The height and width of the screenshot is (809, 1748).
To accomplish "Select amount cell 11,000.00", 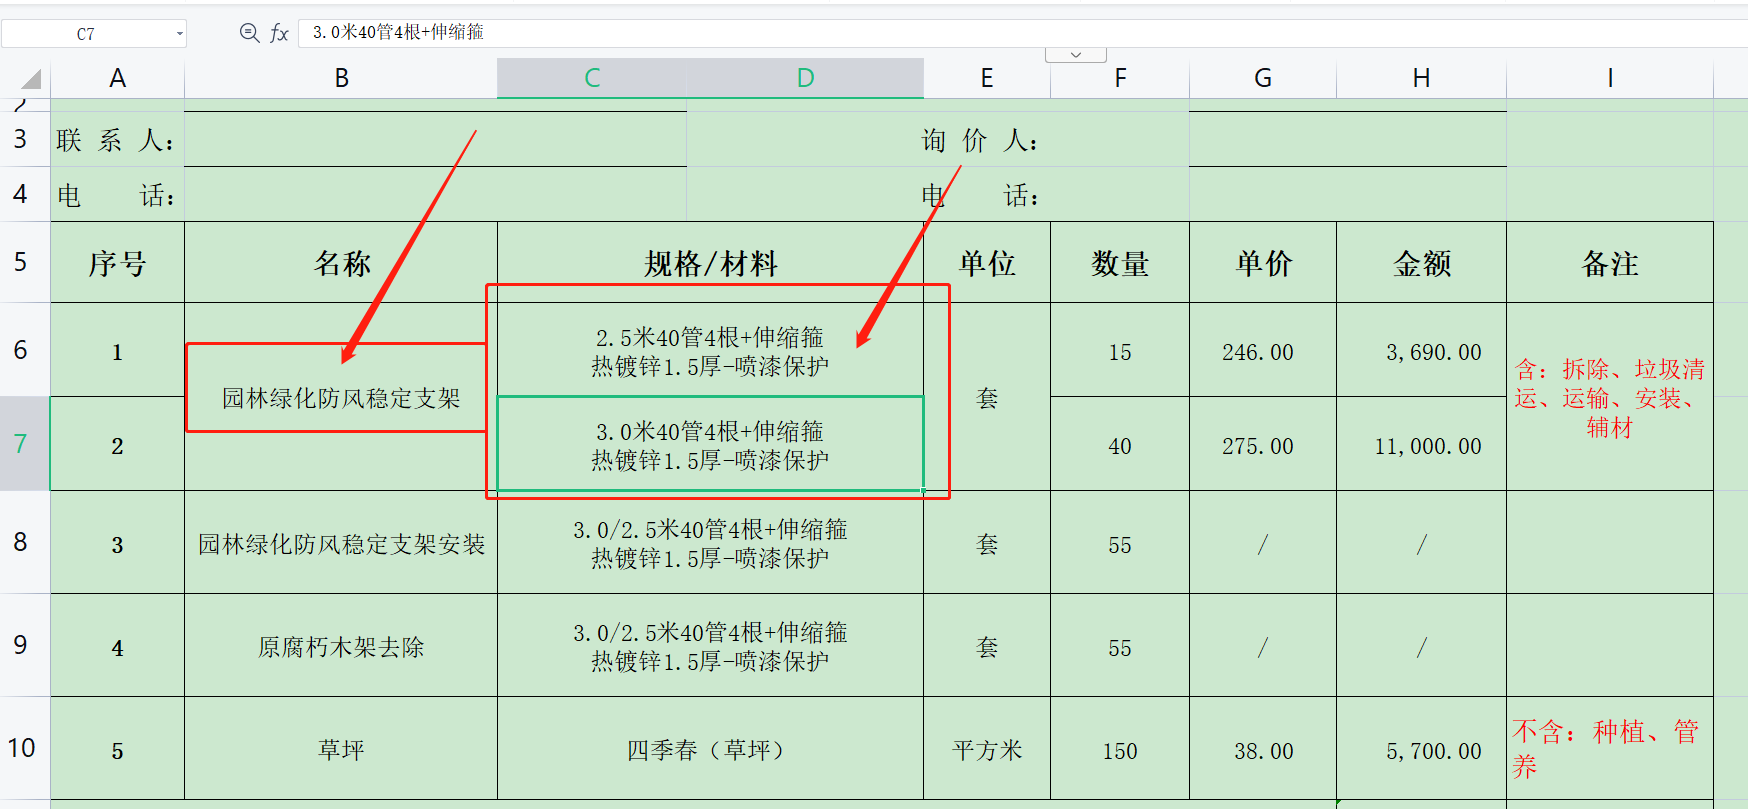I will pos(1421,445).
